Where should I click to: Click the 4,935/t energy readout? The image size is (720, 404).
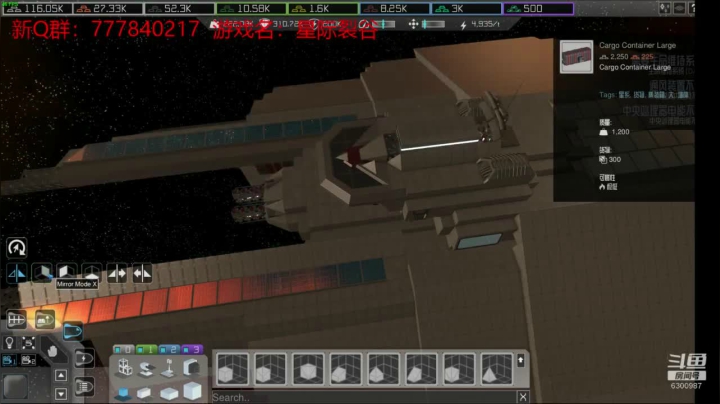pyautogui.click(x=480, y=24)
